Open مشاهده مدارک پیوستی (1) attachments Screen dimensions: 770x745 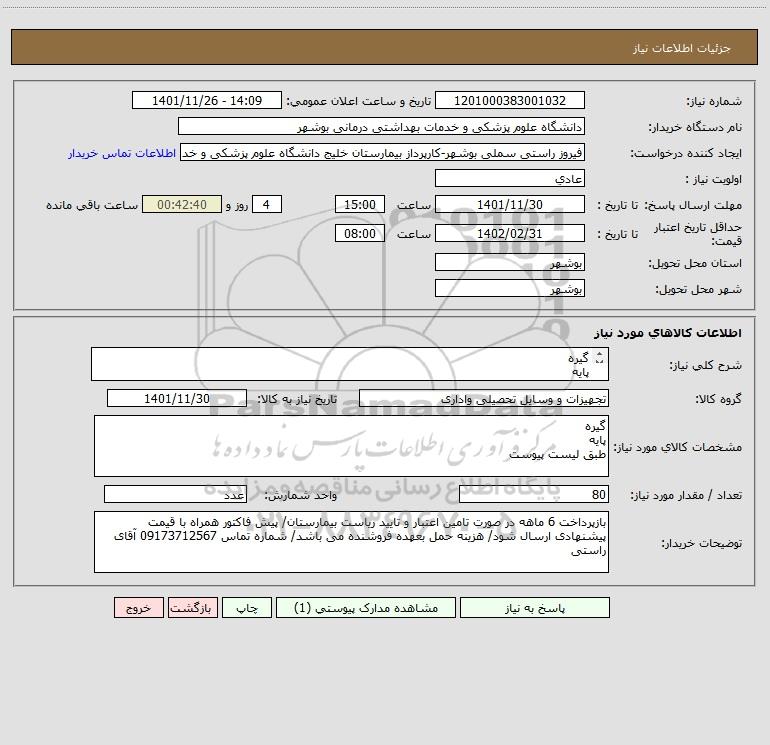(x=366, y=608)
